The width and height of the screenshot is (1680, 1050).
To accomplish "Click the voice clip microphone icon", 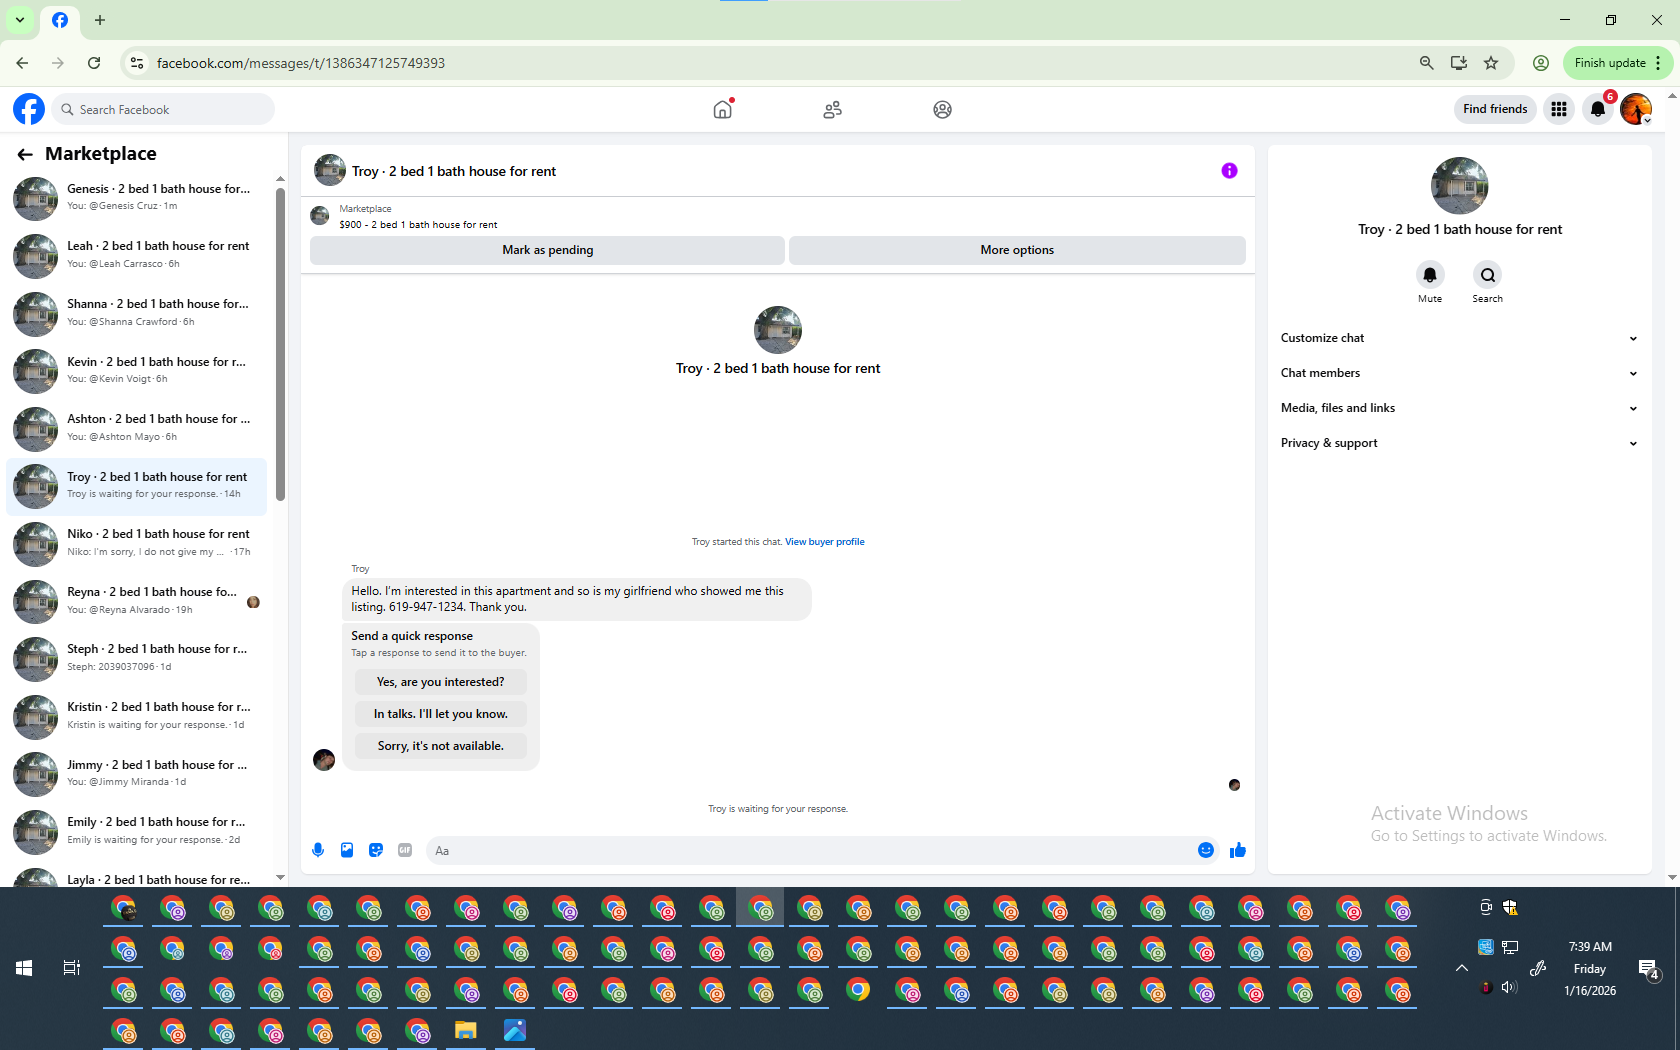I will 318,850.
